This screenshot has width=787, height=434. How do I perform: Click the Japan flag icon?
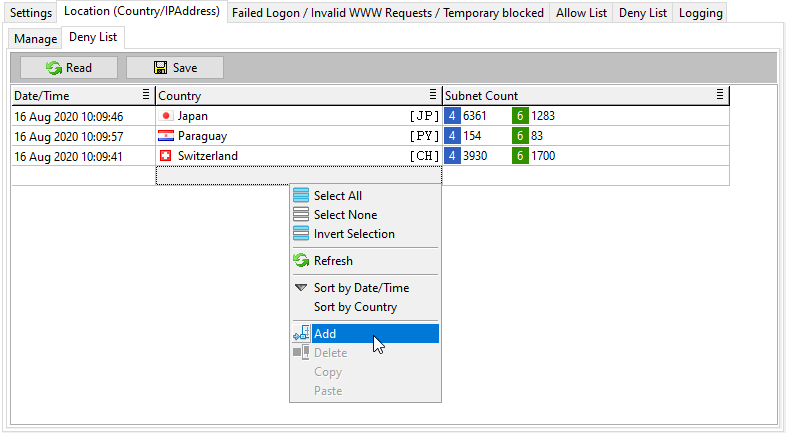tap(166, 116)
